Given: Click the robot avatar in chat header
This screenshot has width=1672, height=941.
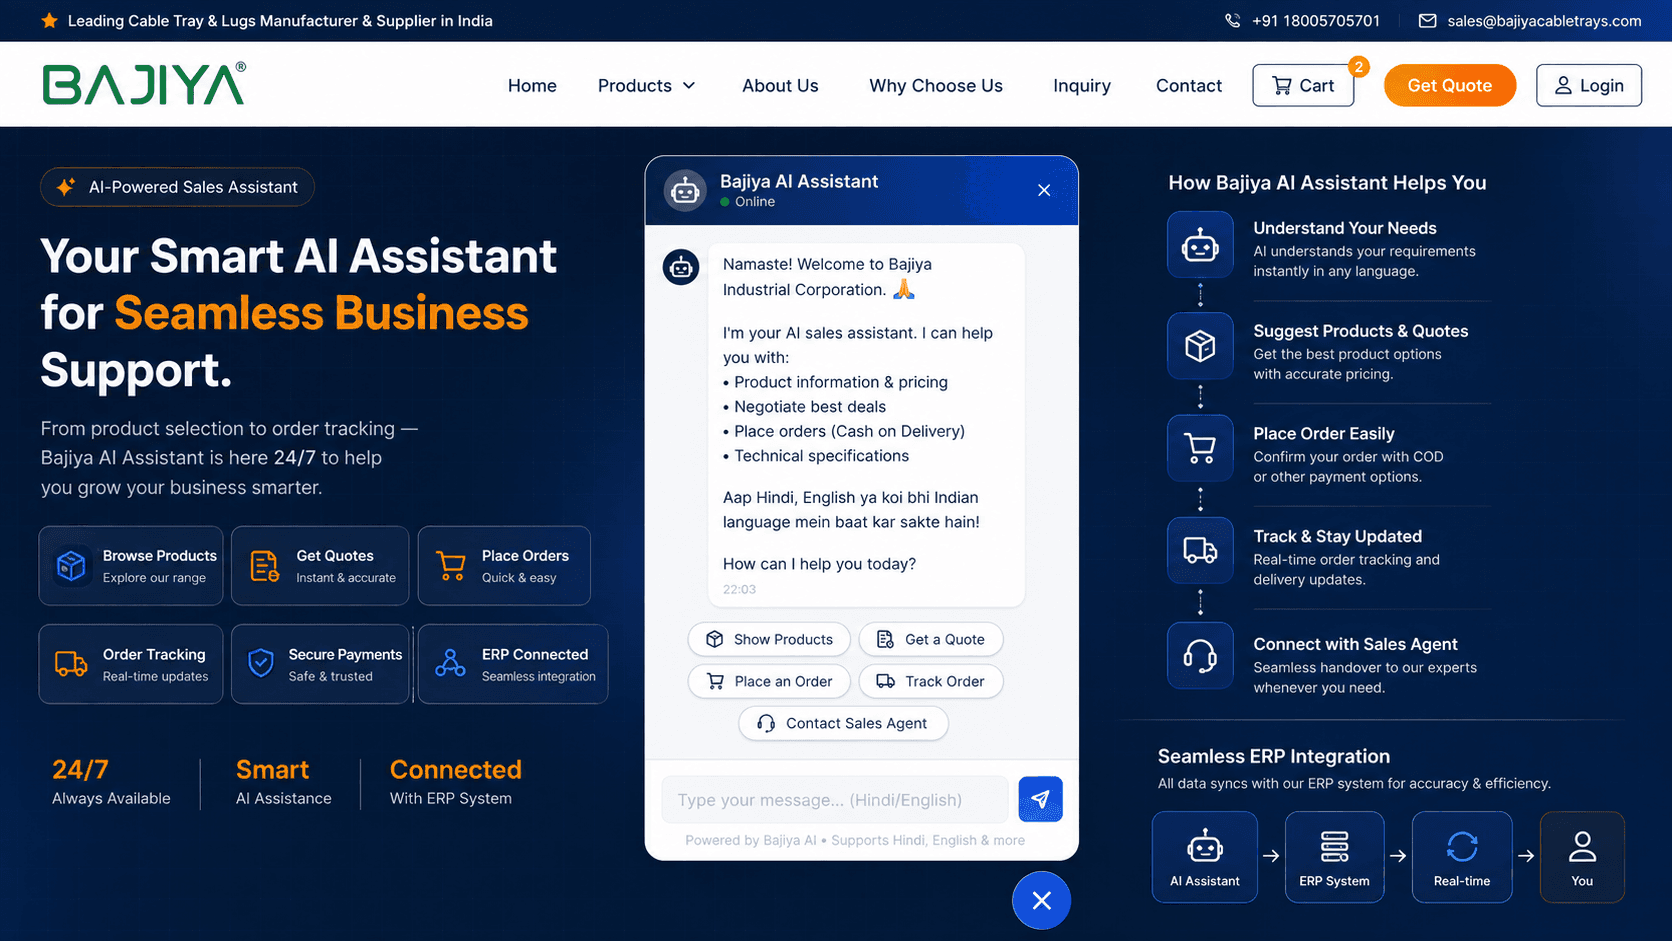Looking at the screenshot, I should tap(685, 190).
